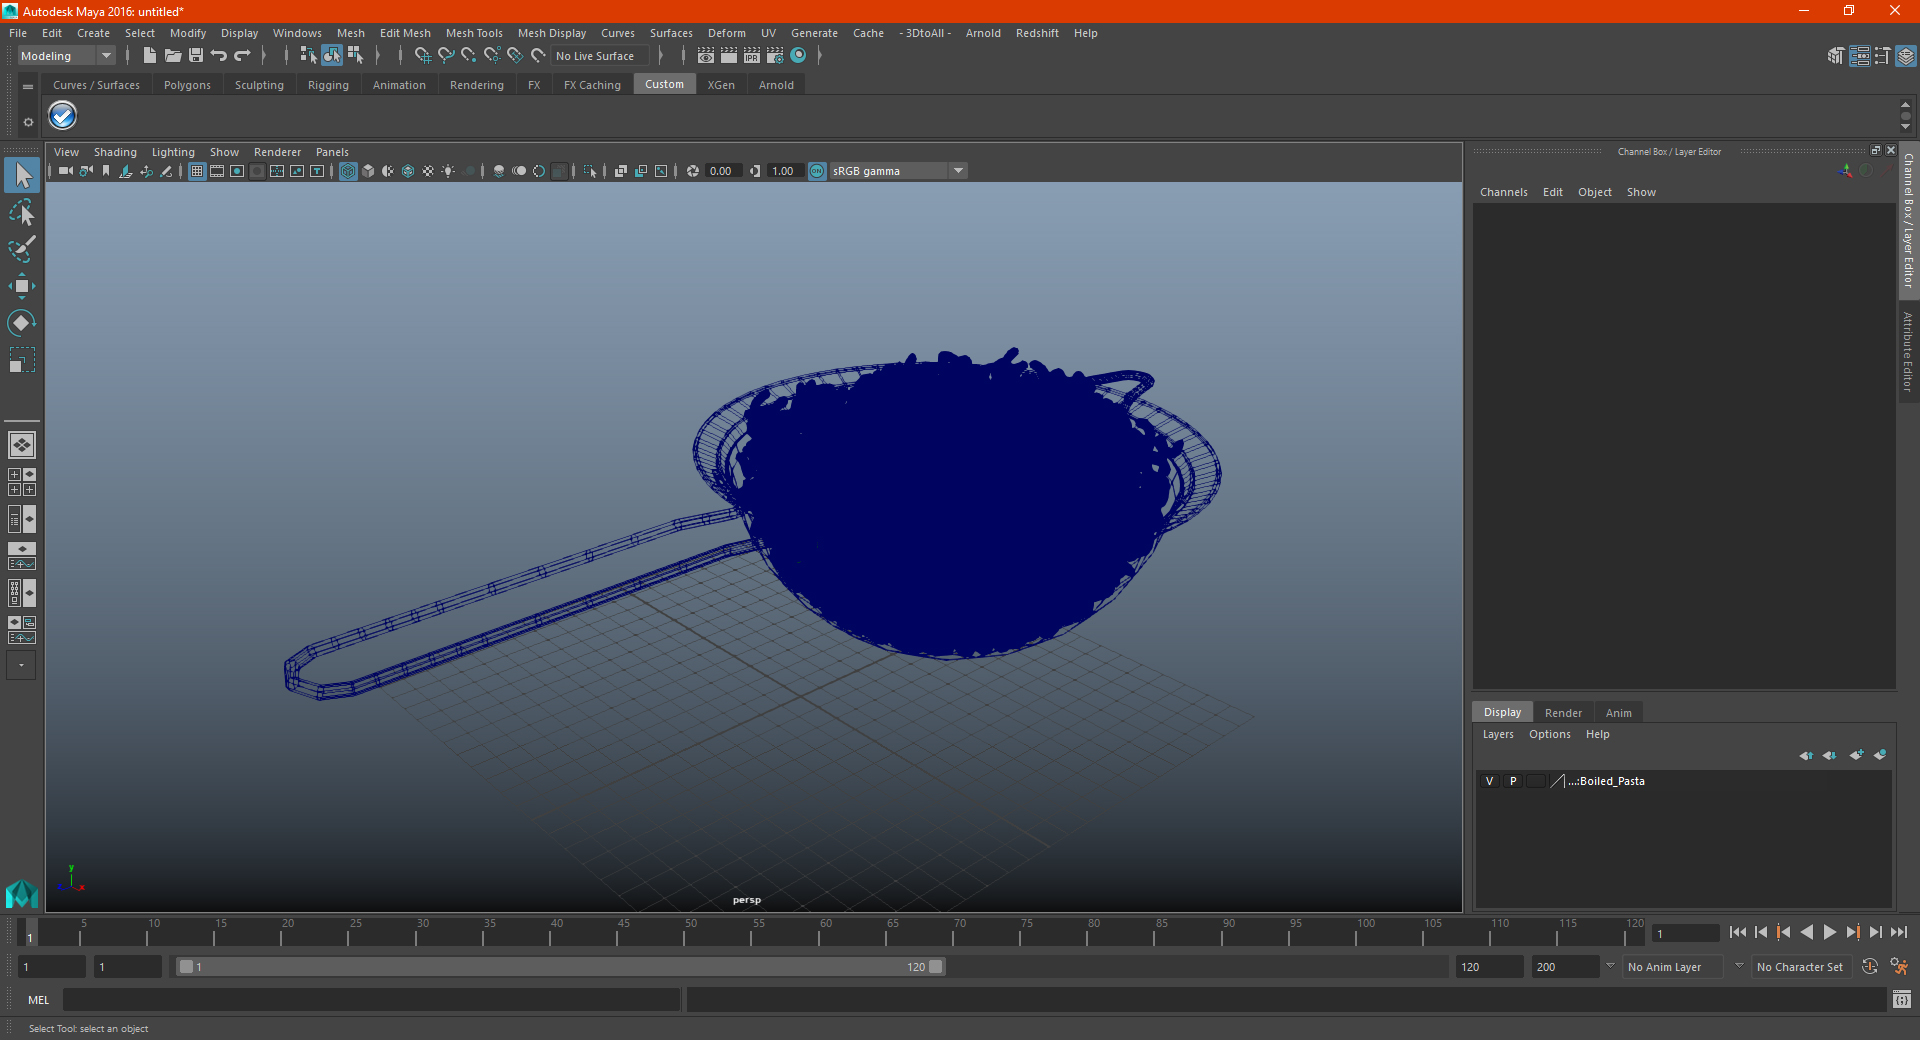1920x1040 pixels.
Task: Switch to the Rigging shelf tab
Action: pyautogui.click(x=328, y=85)
